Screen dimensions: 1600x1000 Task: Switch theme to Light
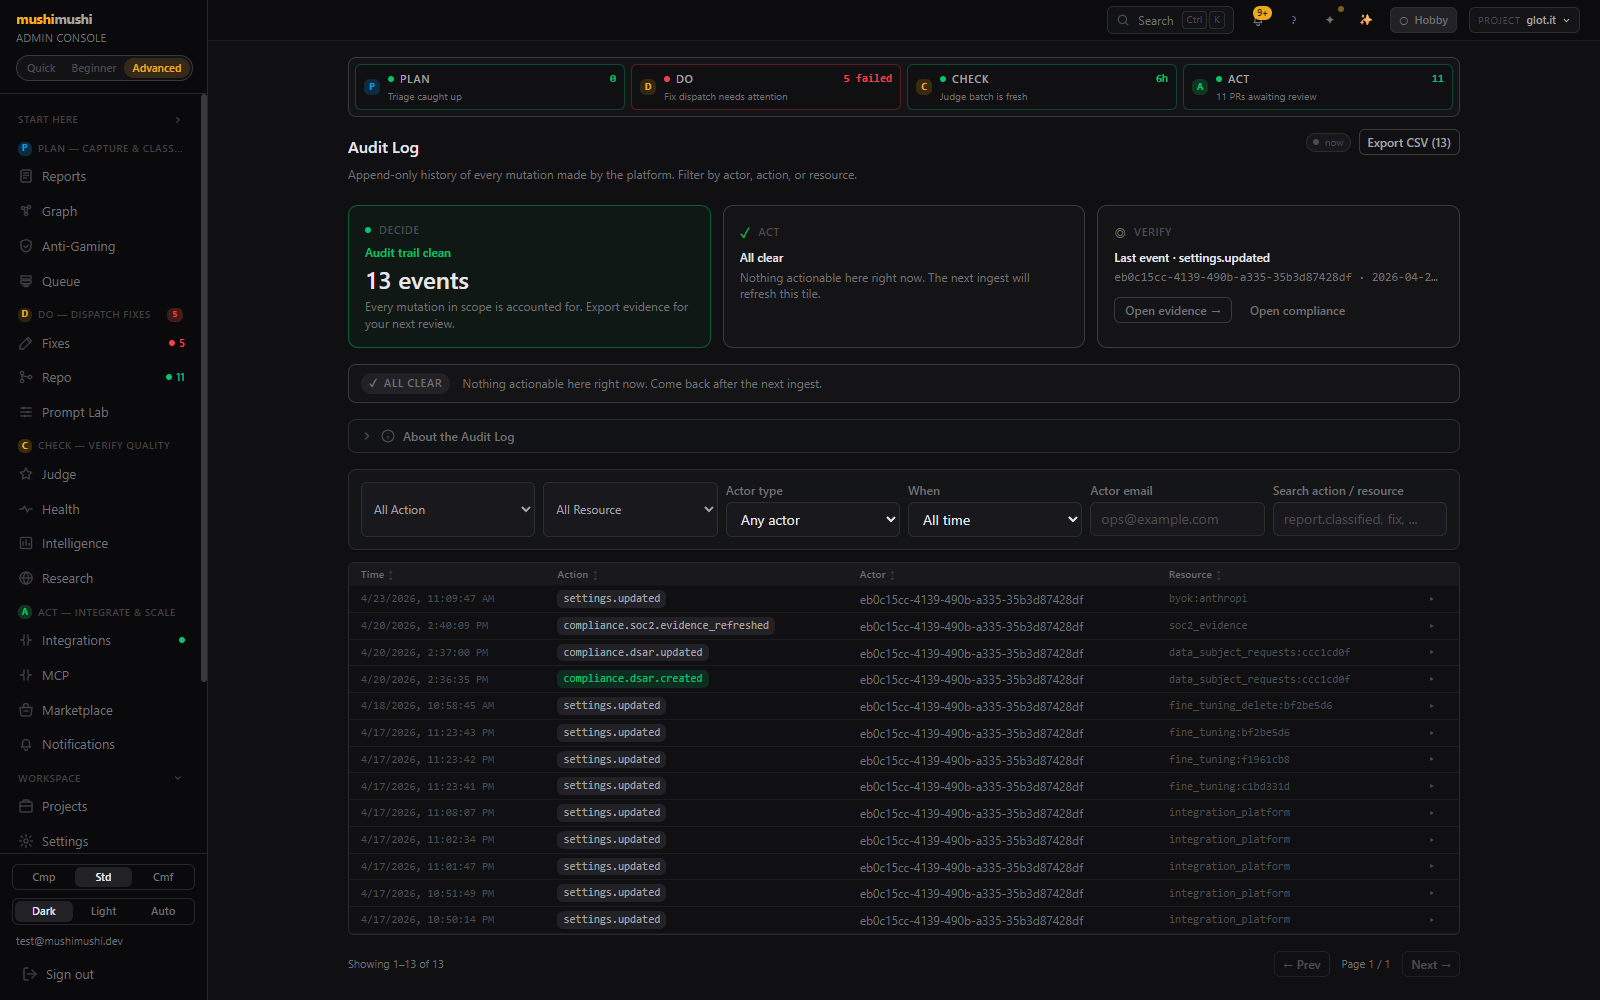tap(103, 911)
